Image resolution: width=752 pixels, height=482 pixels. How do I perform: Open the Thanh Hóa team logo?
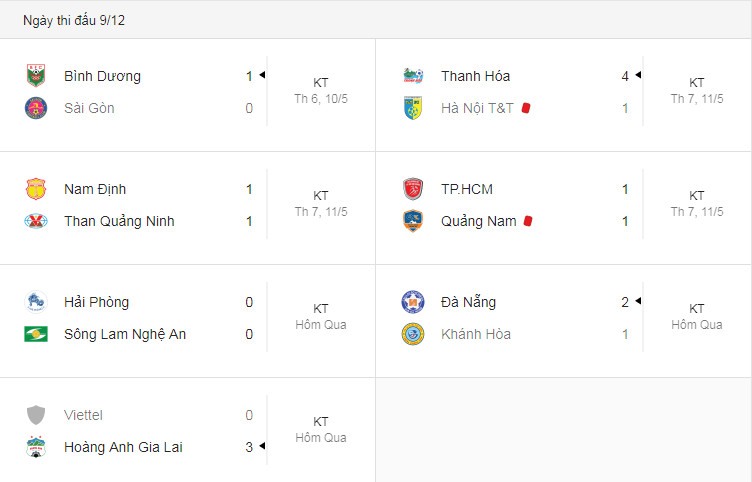413,76
